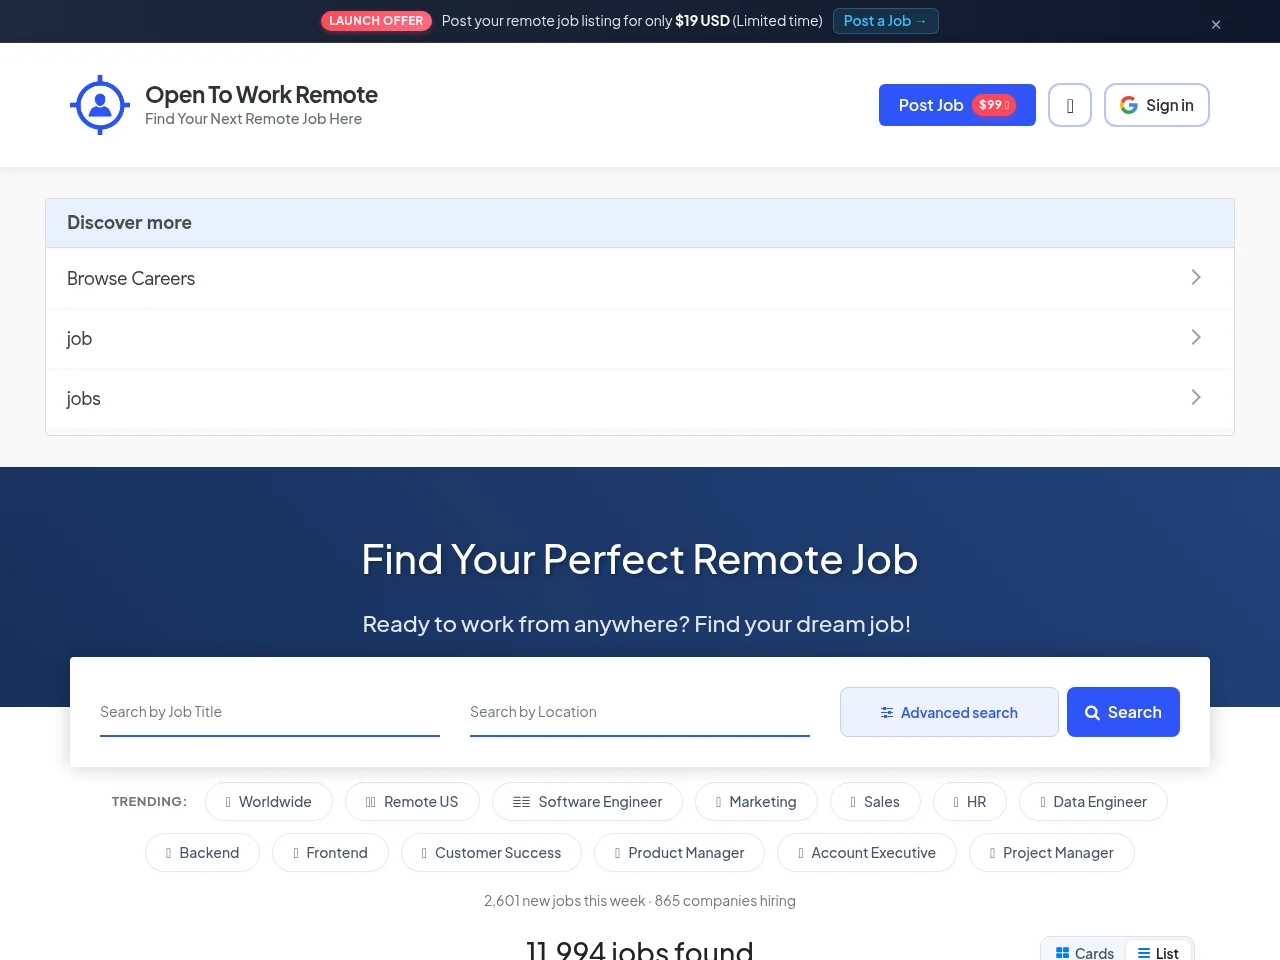Screen dimensions: 1280x960
Task: Select the Worldwide trending tag
Action: [269, 802]
